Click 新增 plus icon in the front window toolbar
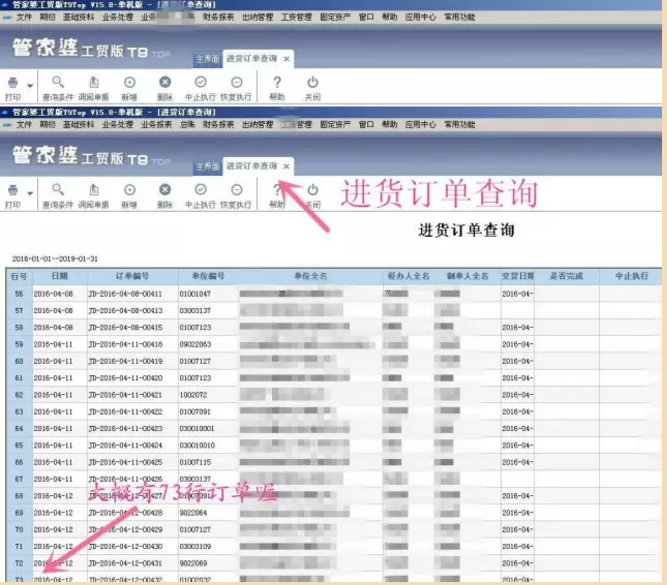Image resolution: width=667 pixels, height=585 pixels. pos(130,189)
